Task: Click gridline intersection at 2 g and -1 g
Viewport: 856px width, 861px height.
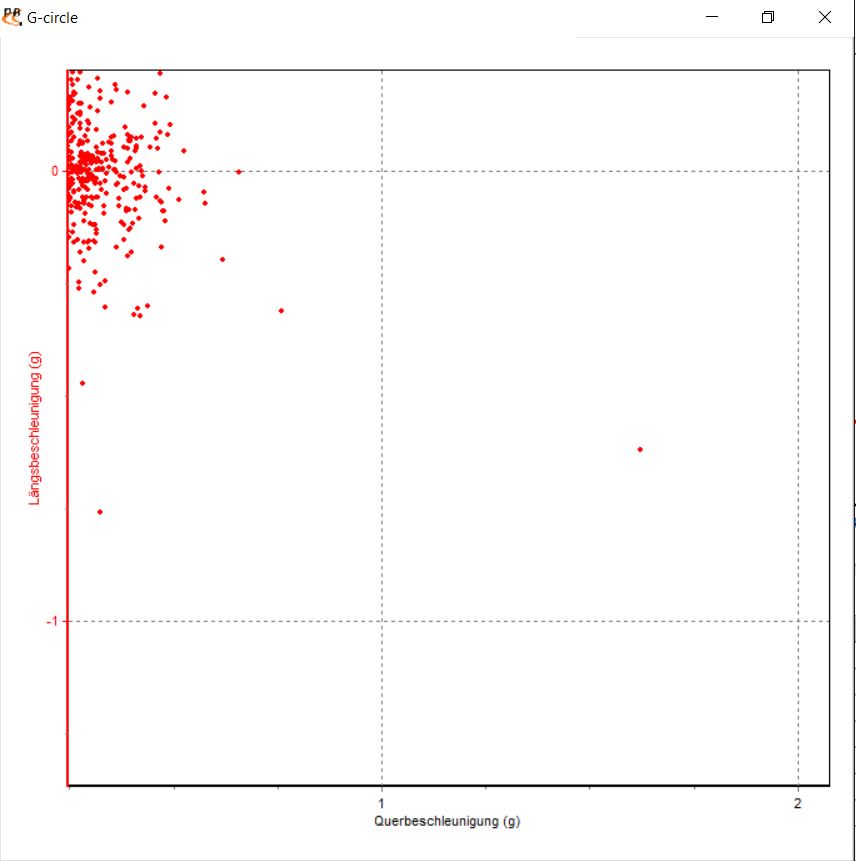Action: point(798,621)
